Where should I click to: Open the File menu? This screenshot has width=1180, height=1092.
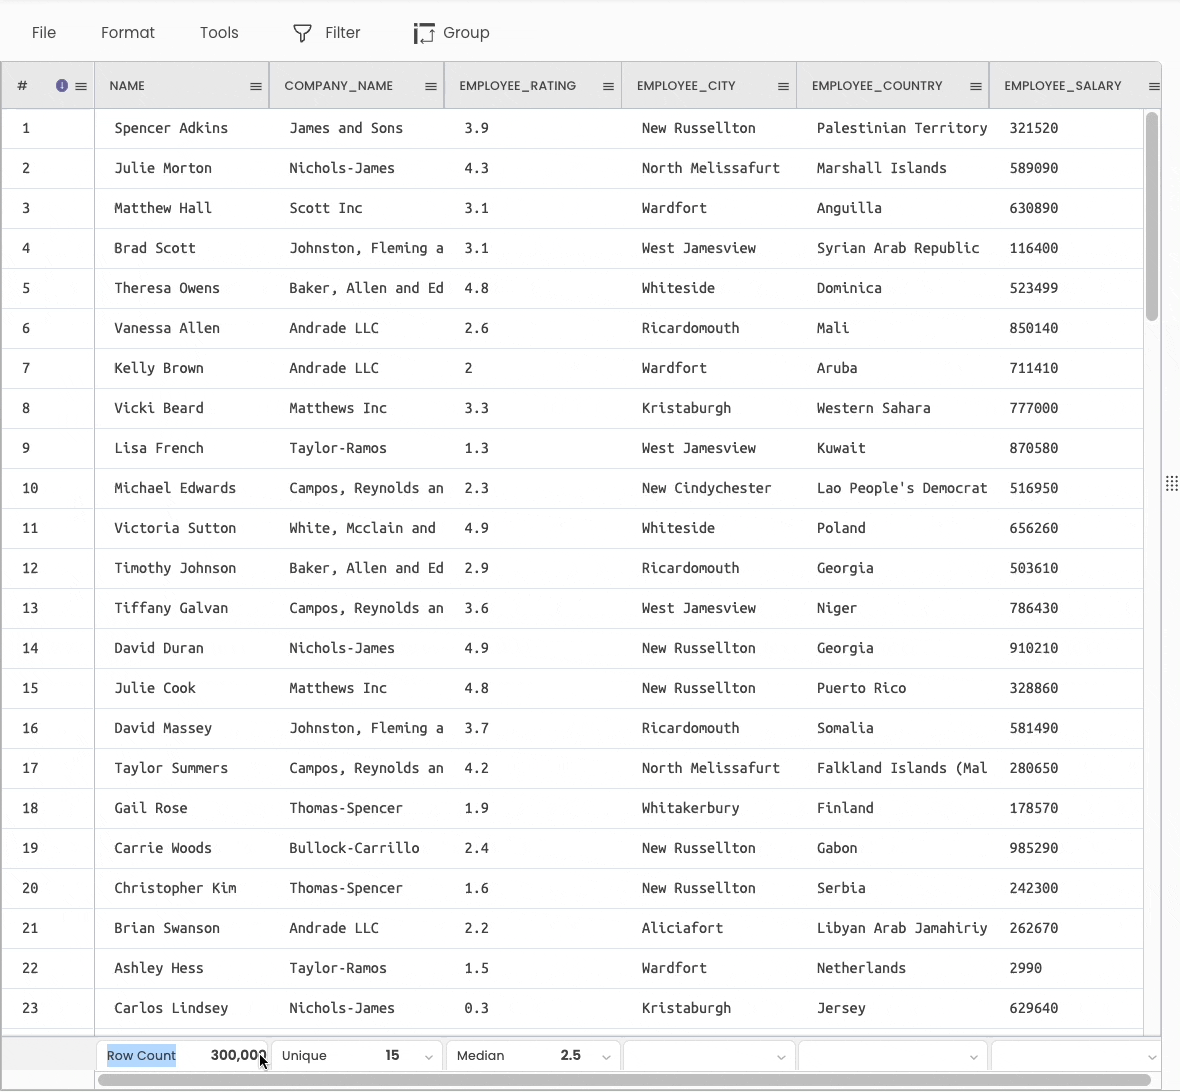[x=44, y=33]
